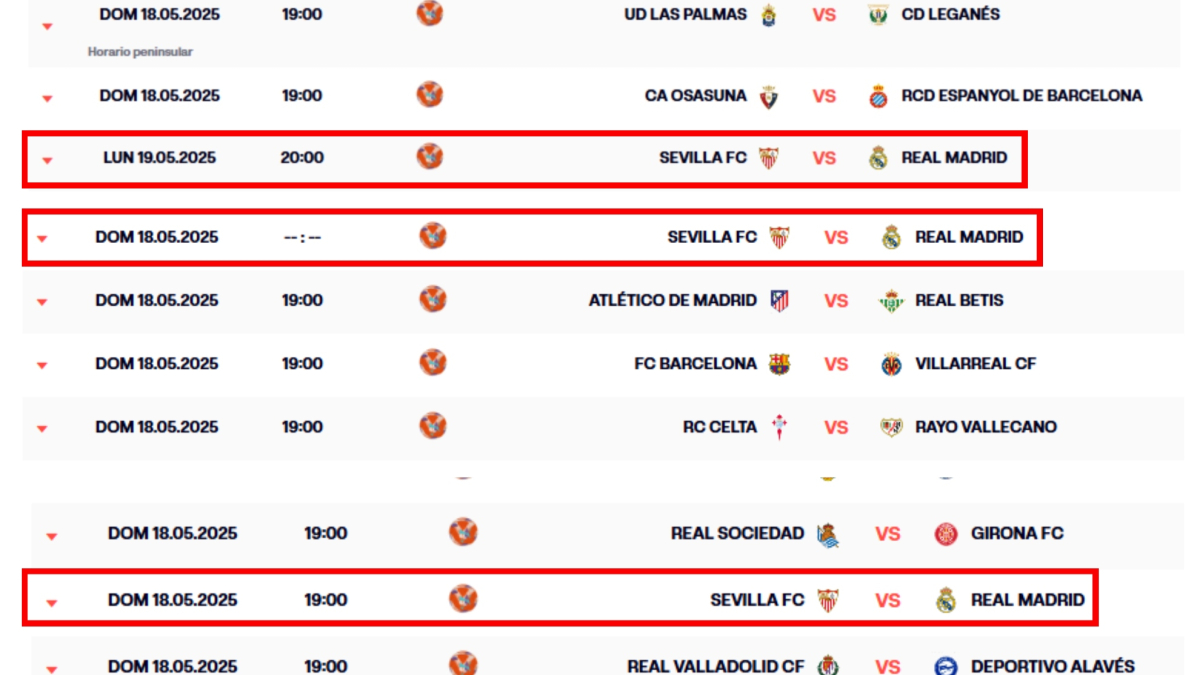Click the ball icon in the Real Sociedad row
Viewport: 1200px width, 675px height.
click(463, 532)
